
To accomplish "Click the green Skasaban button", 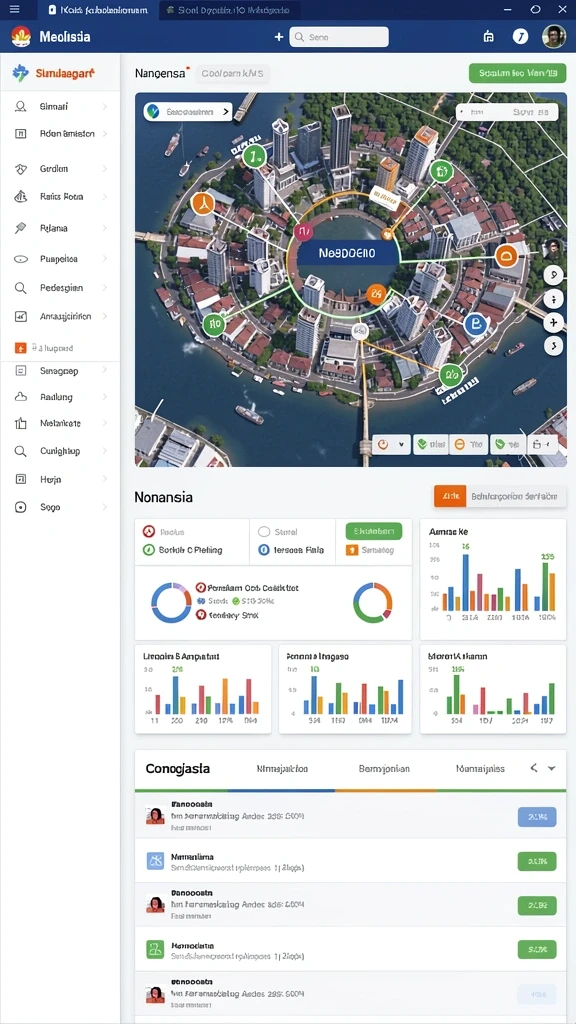I will [374, 531].
